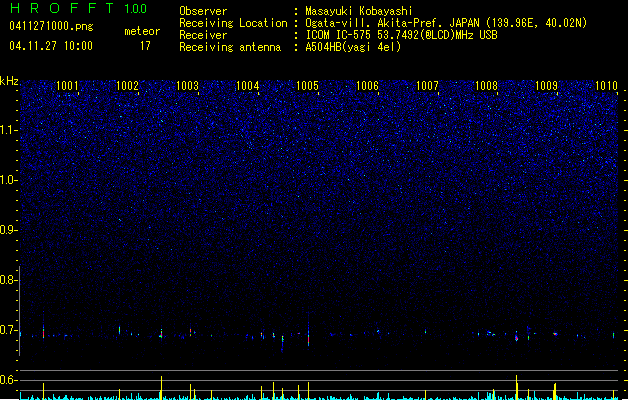Image resolution: width=629 pixels, height=400 pixels.
Task: Click the 1.1 frequency axis label
Action: click(x=8, y=130)
